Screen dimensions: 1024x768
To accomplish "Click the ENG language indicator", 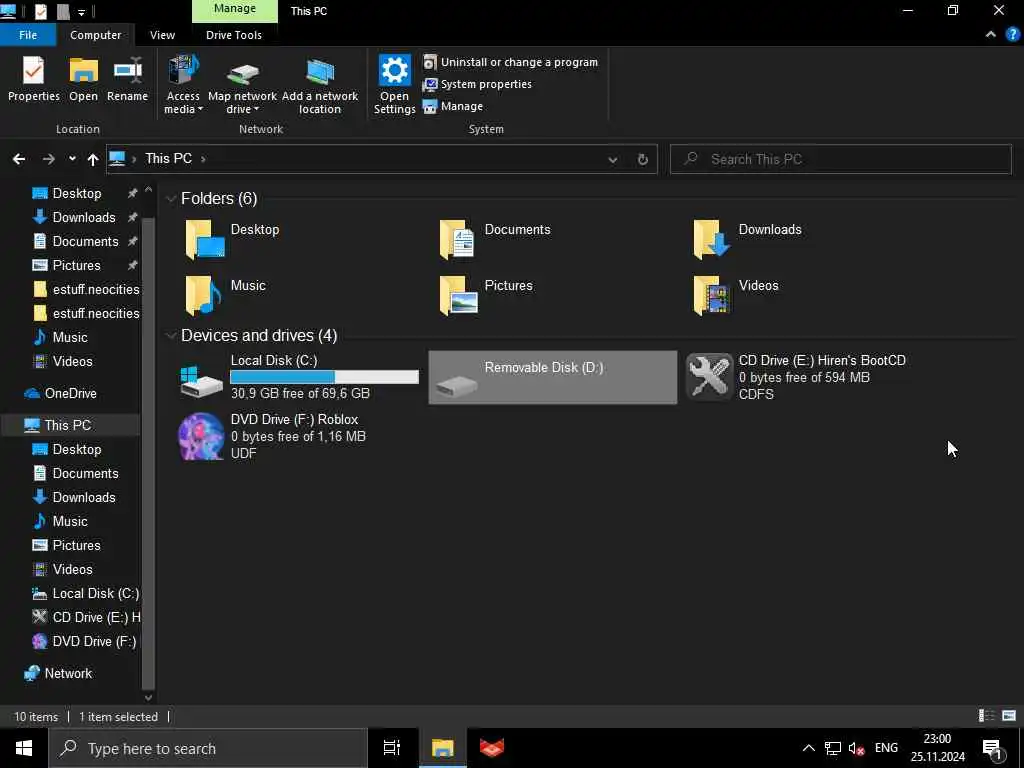I will [886, 748].
